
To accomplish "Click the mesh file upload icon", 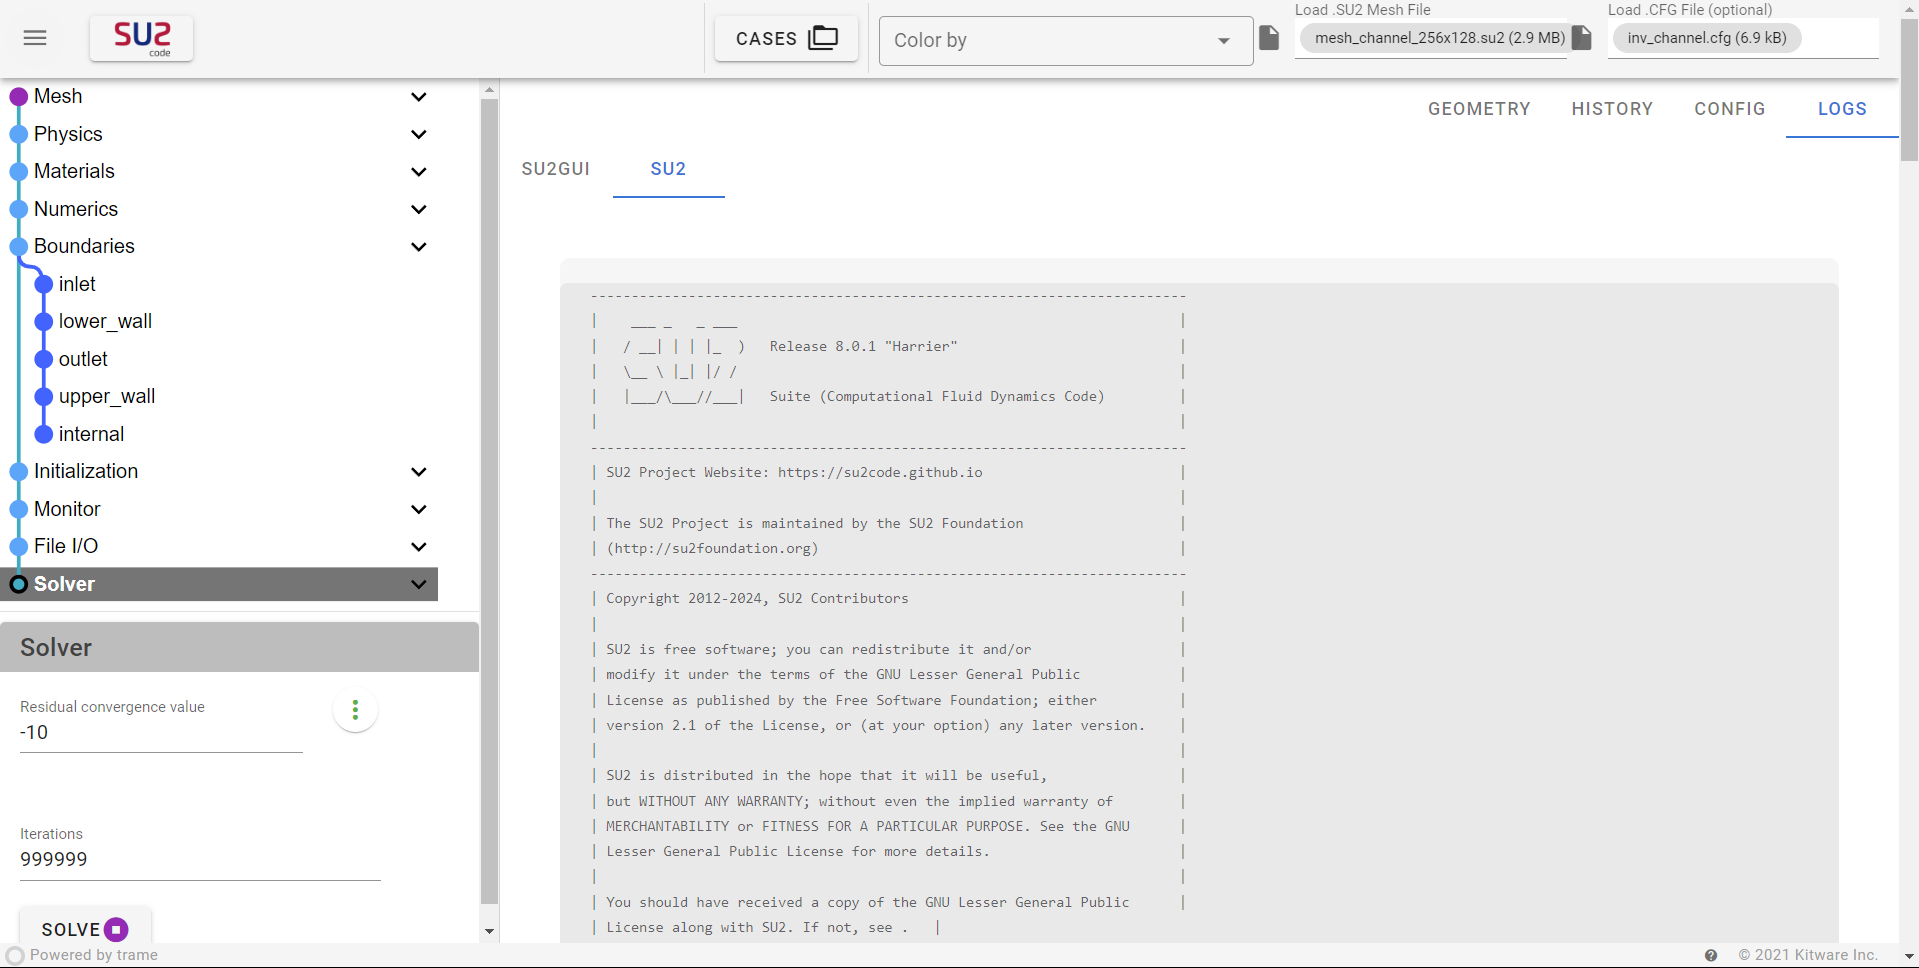I will pos(1269,38).
